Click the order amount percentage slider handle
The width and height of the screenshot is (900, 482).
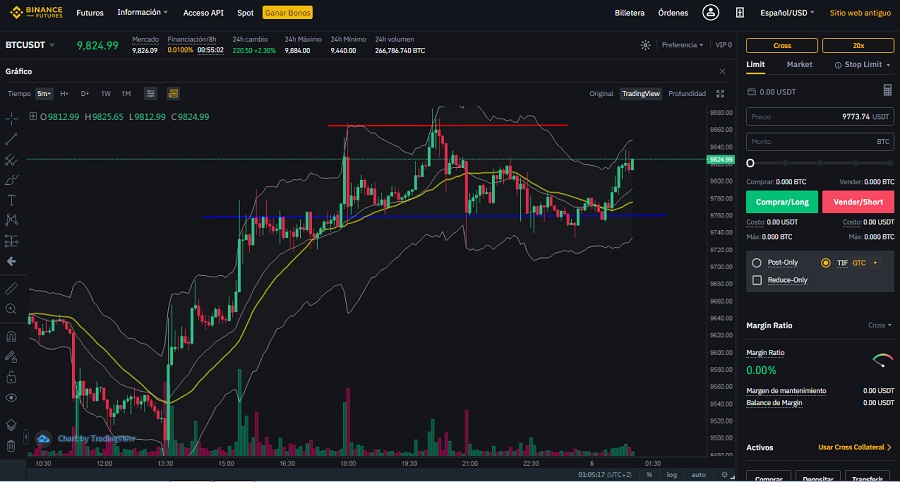[x=751, y=163]
